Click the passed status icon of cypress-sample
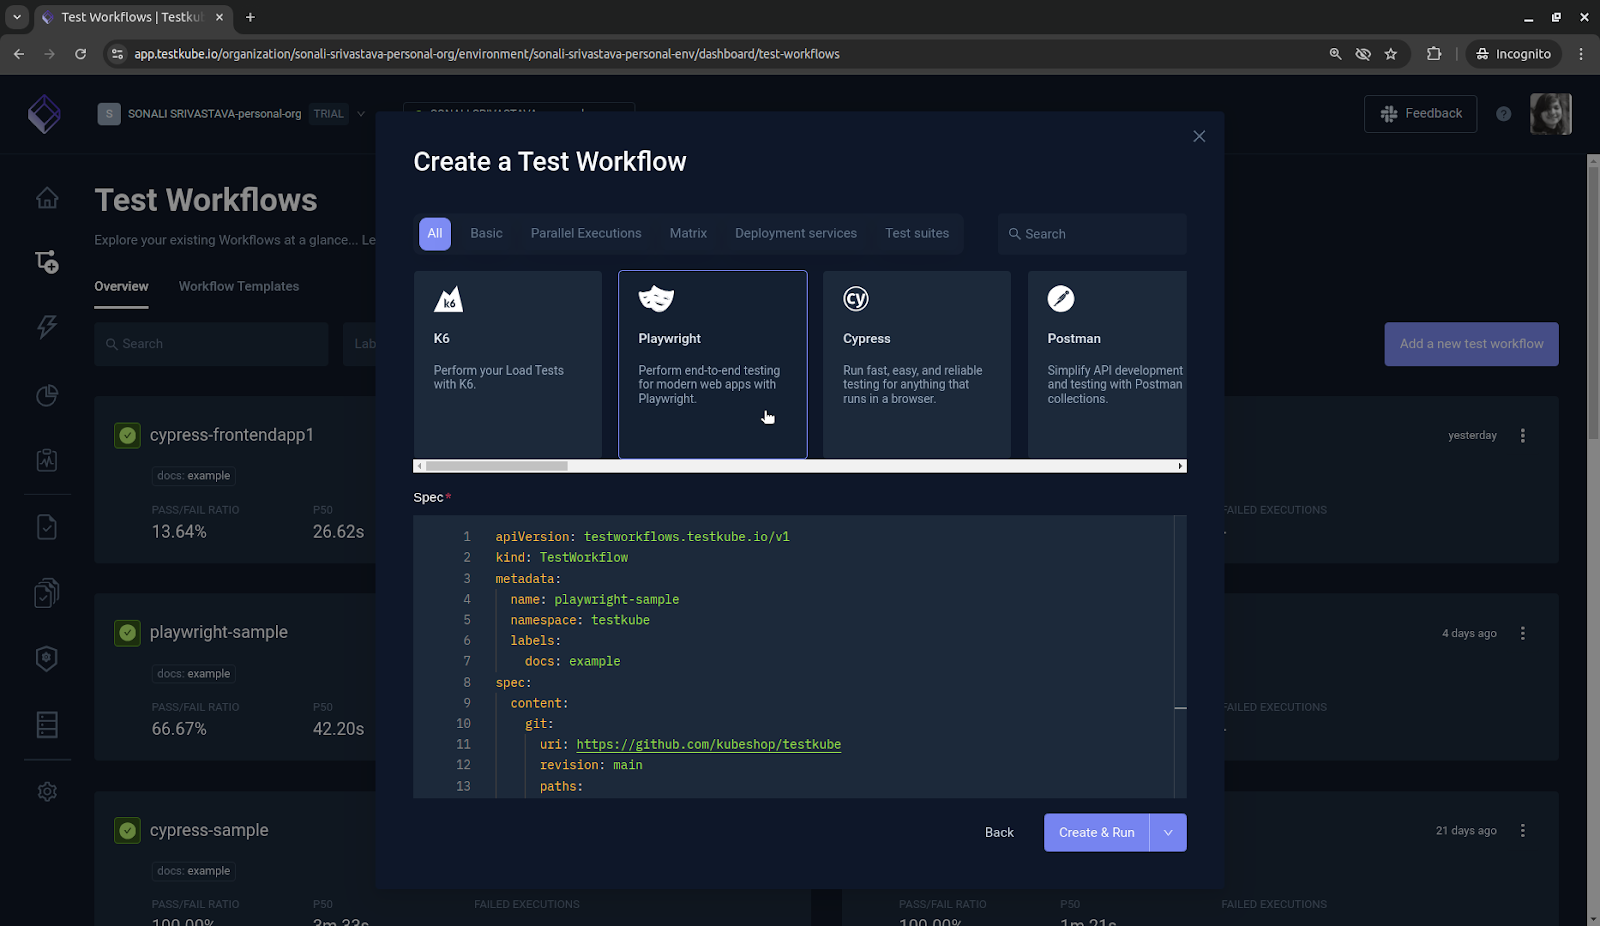The height and width of the screenshot is (926, 1600). tap(127, 830)
